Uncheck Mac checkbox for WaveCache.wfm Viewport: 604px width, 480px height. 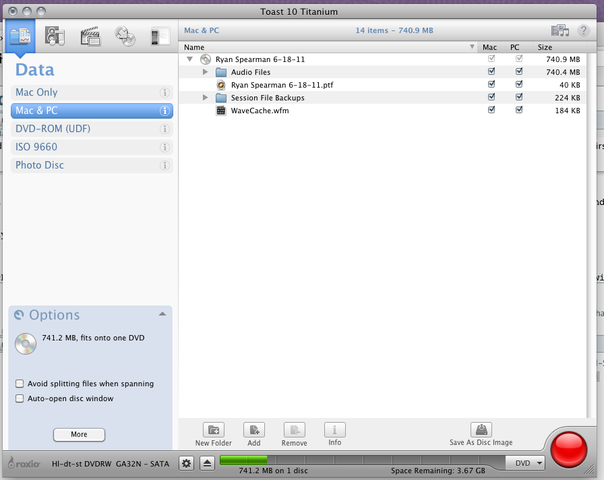490,111
